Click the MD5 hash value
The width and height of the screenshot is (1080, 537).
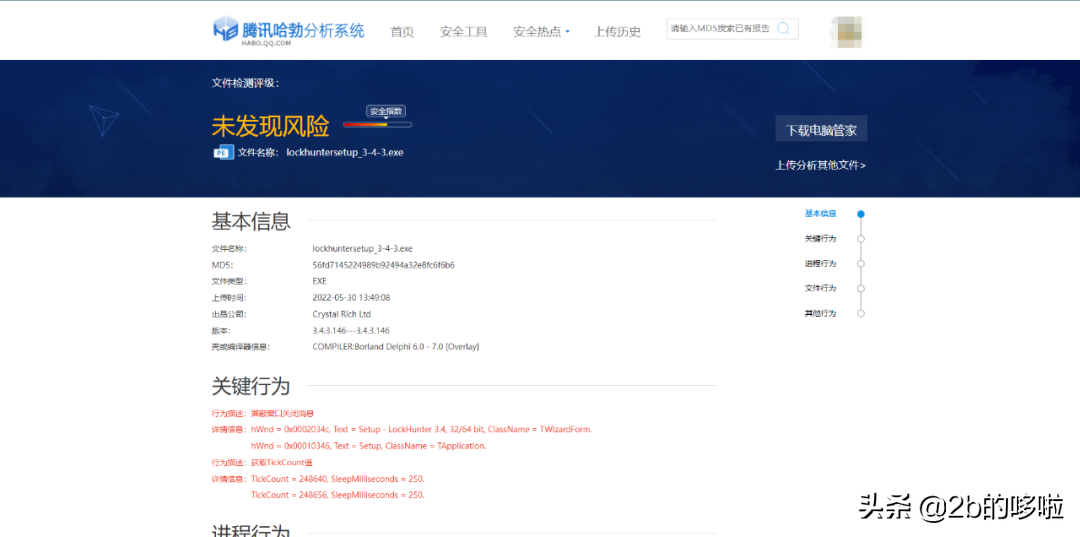pos(384,265)
